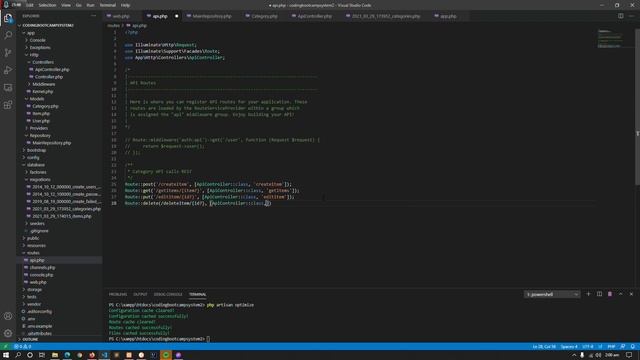Image resolution: width=640 pixels, height=360 pixels.
Task: Open the Explorer view in activity bar
Action: (8, 18)
